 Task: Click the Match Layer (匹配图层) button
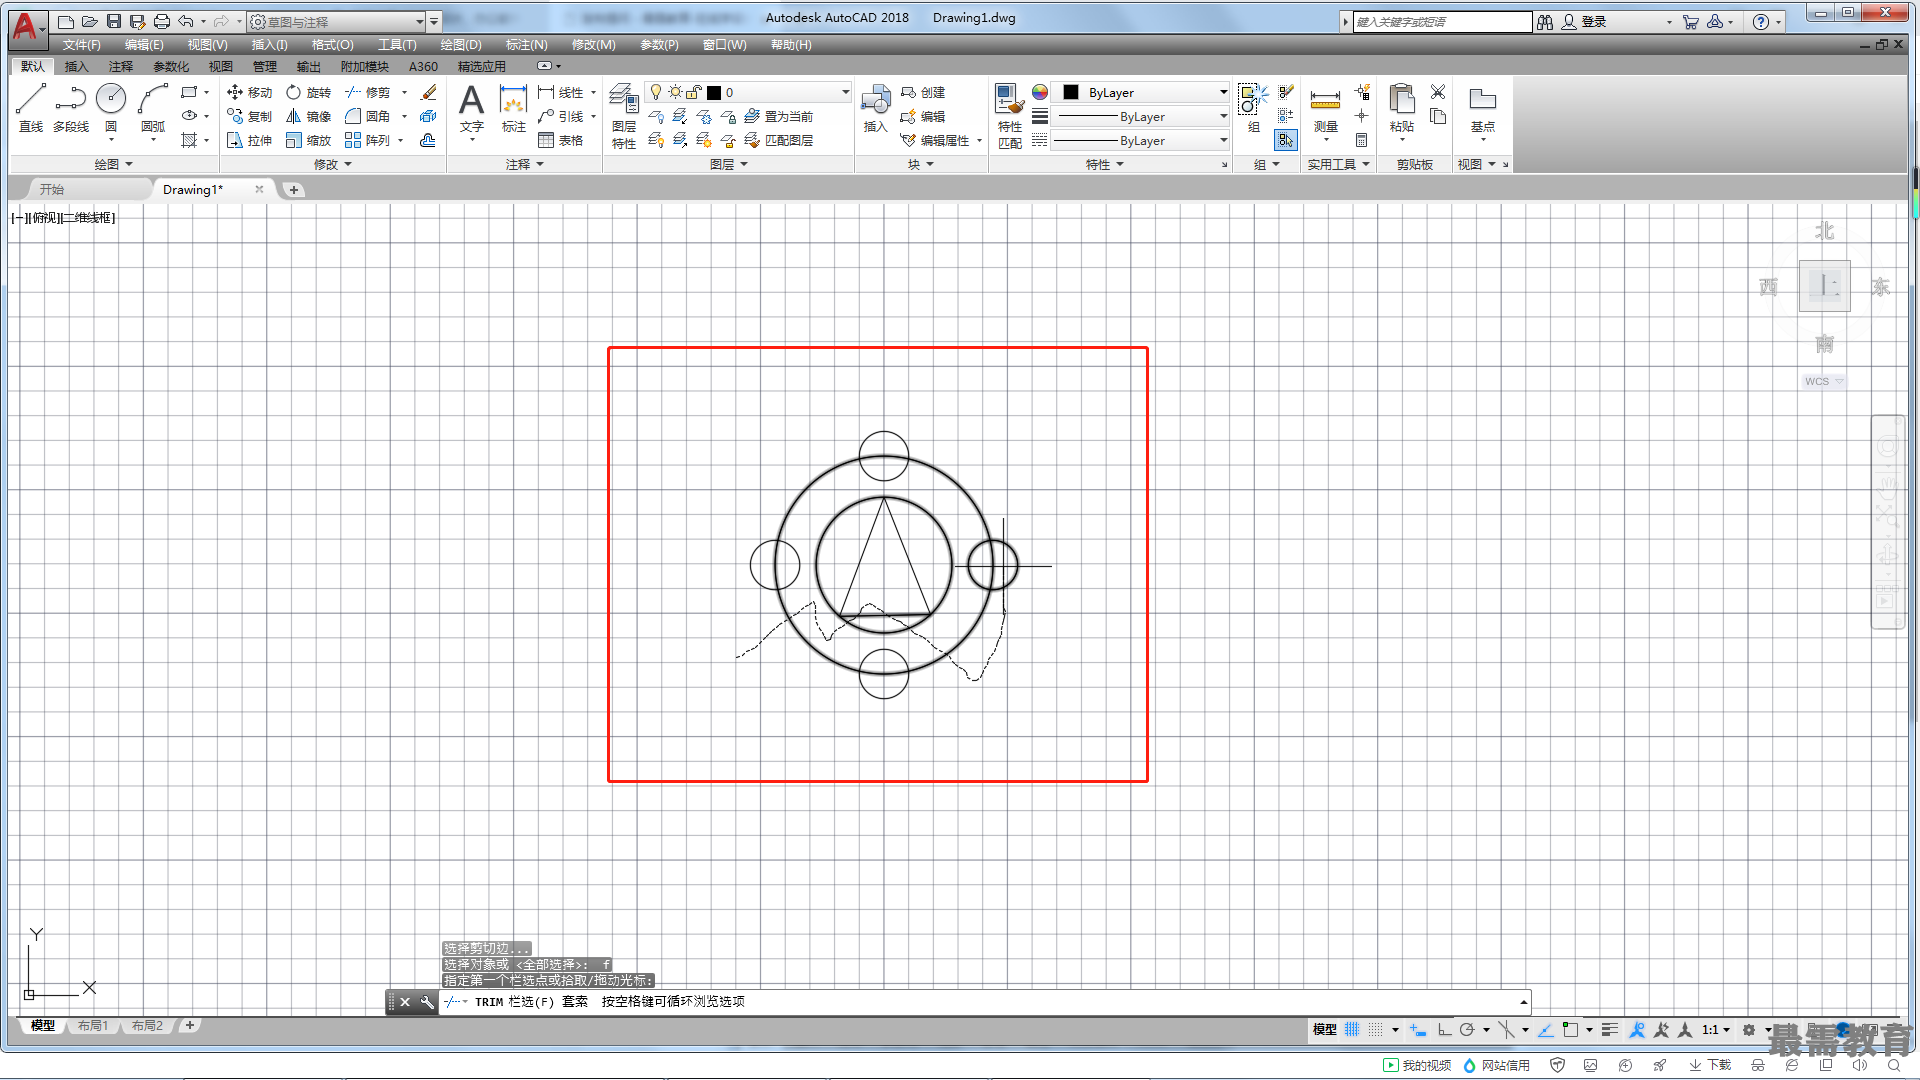coord(779,140)
